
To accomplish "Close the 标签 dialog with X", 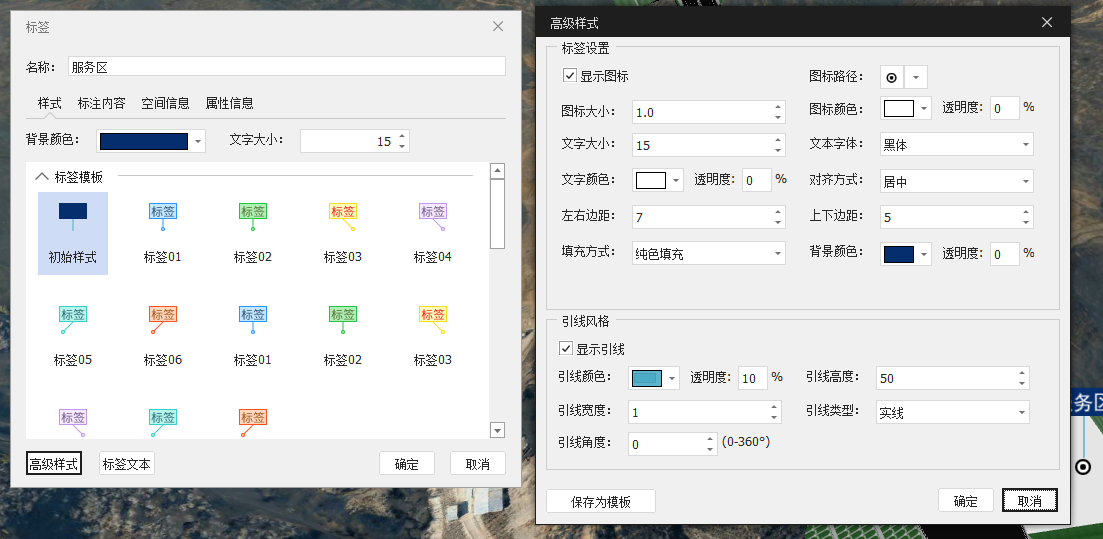I will click(x=498, y=26).
